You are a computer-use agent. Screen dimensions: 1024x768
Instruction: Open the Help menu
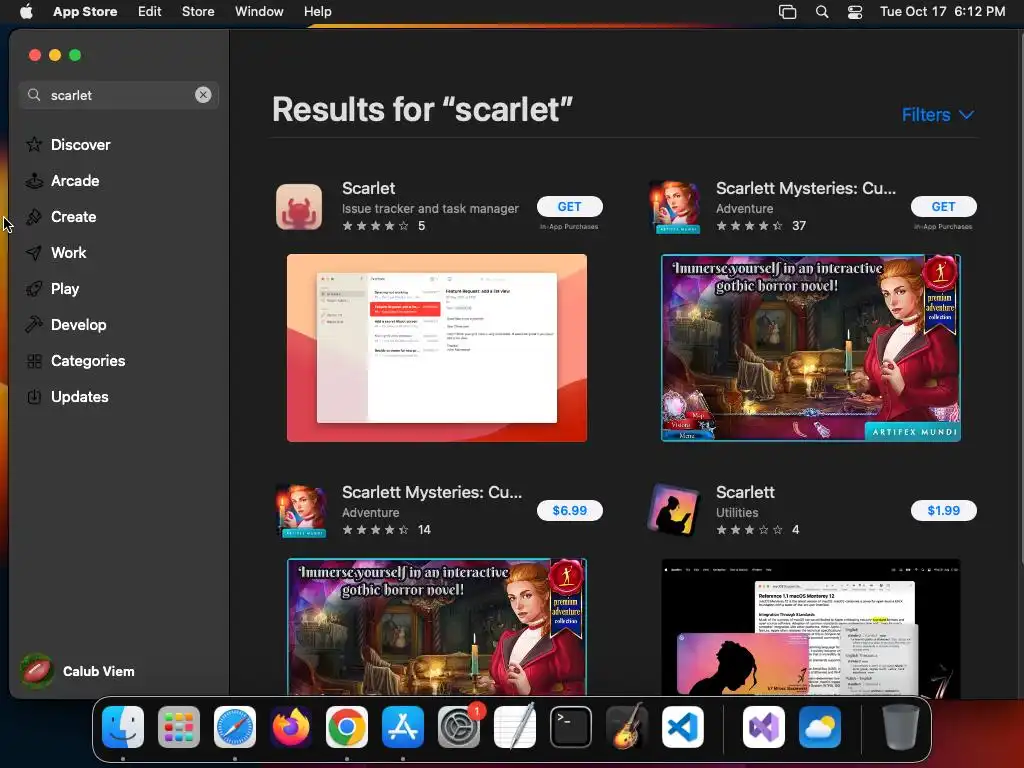[317, 12]
